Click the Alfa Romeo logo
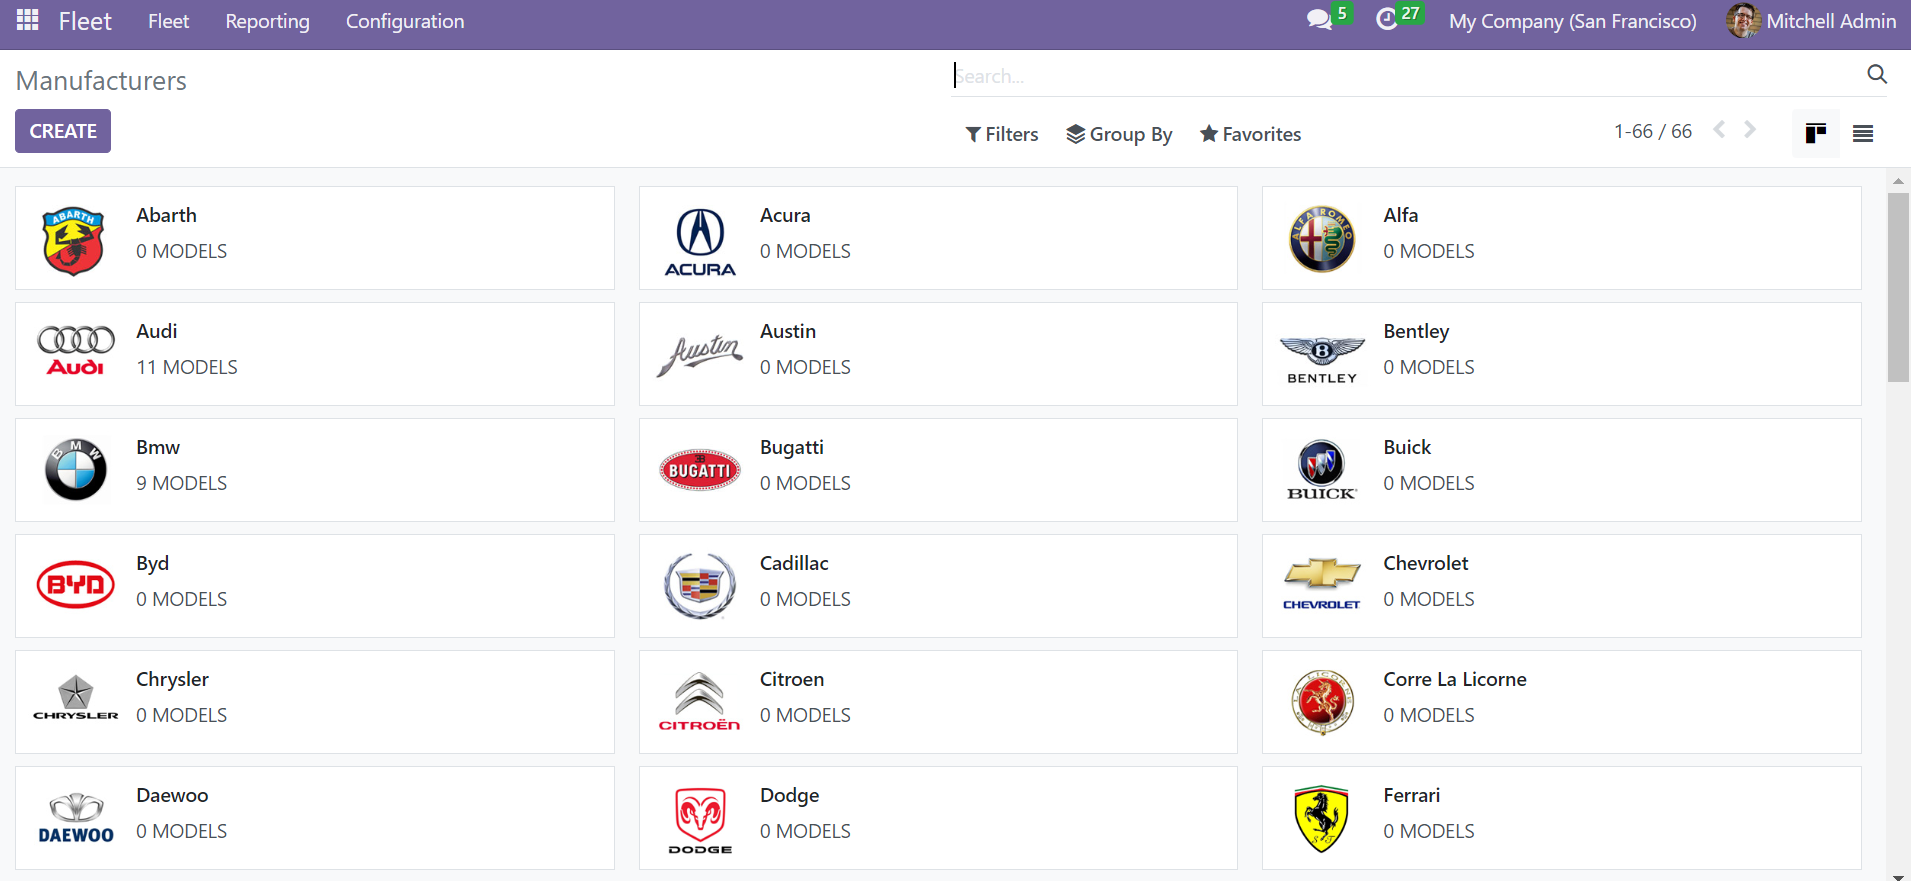 (x=1322, y=239)
